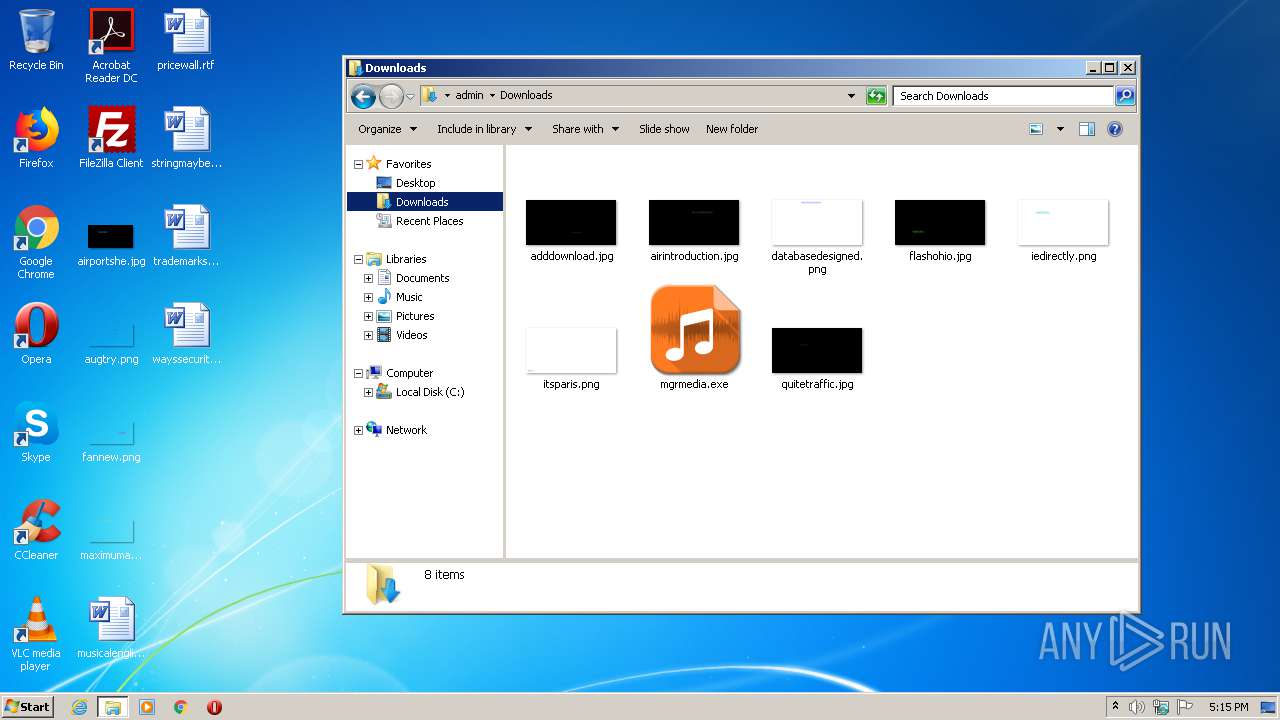The image size is (1280, 720).
Task: Show the preview pane icon
Action: 1087,129
